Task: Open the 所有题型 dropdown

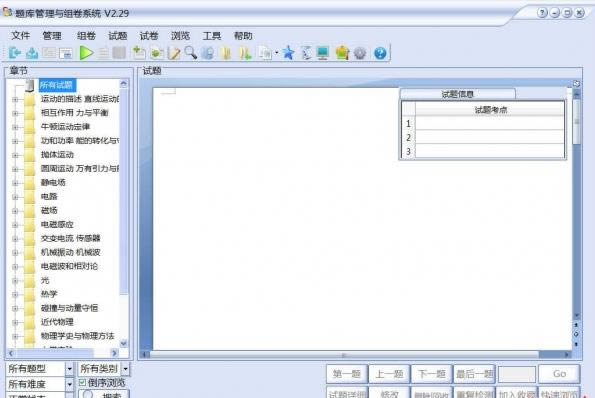Action: pyautogui.click(x=69, y=368)
